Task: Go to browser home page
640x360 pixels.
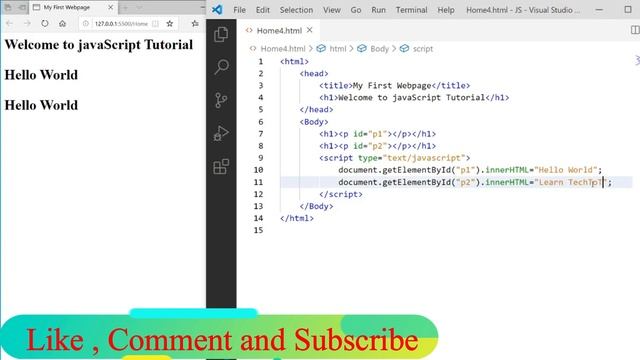Action: point(62,24)
